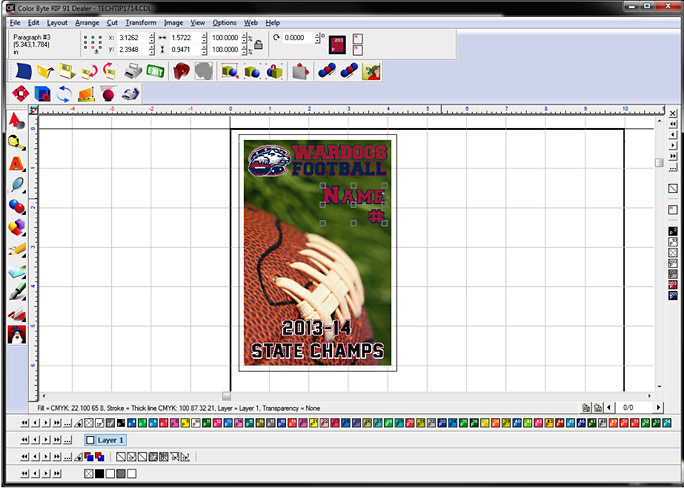Click the first green swatch in palette
Viewport: 684px width, 488px height.
point(142,423)
